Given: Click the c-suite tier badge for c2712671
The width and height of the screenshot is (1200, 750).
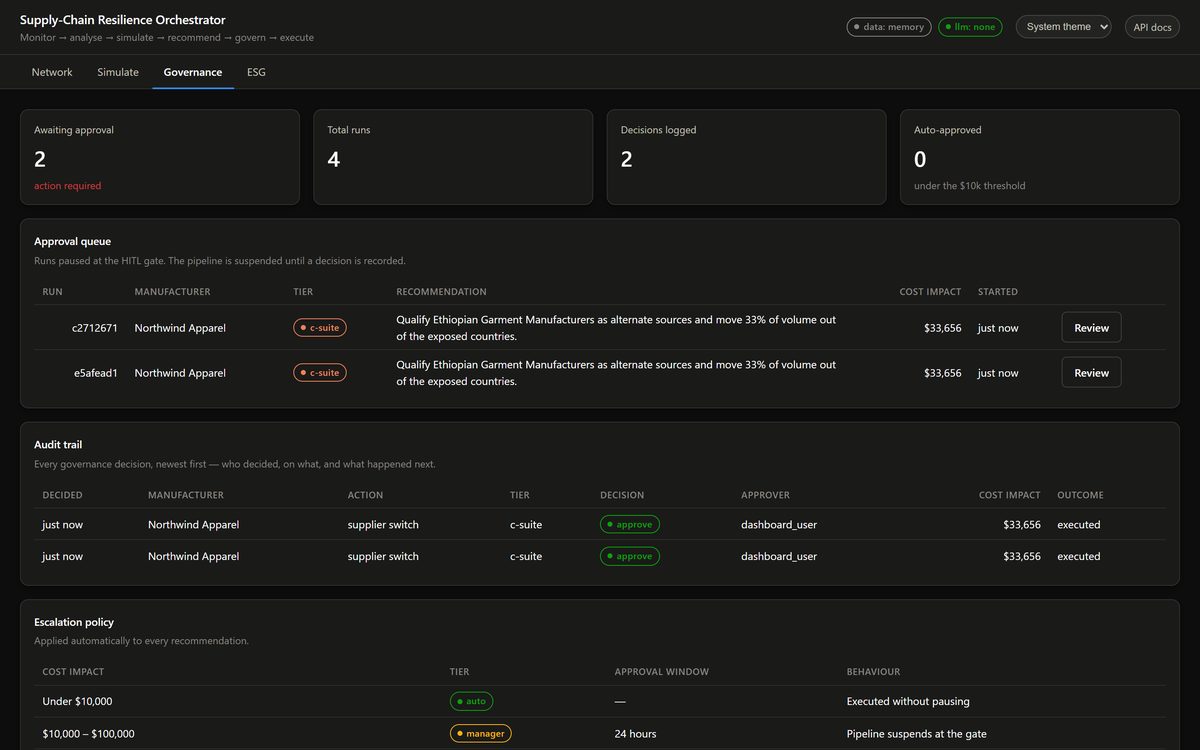Looking at the screenshot, I should tap(320, 328).
